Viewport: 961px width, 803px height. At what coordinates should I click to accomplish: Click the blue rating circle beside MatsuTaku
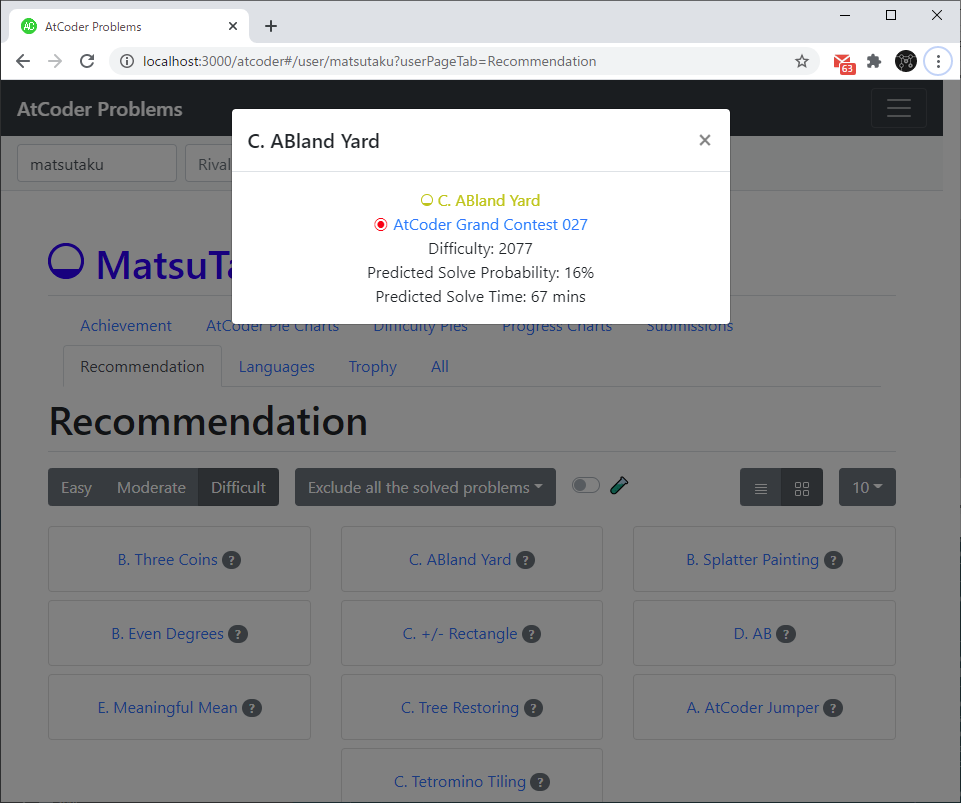tap(66, 261)
